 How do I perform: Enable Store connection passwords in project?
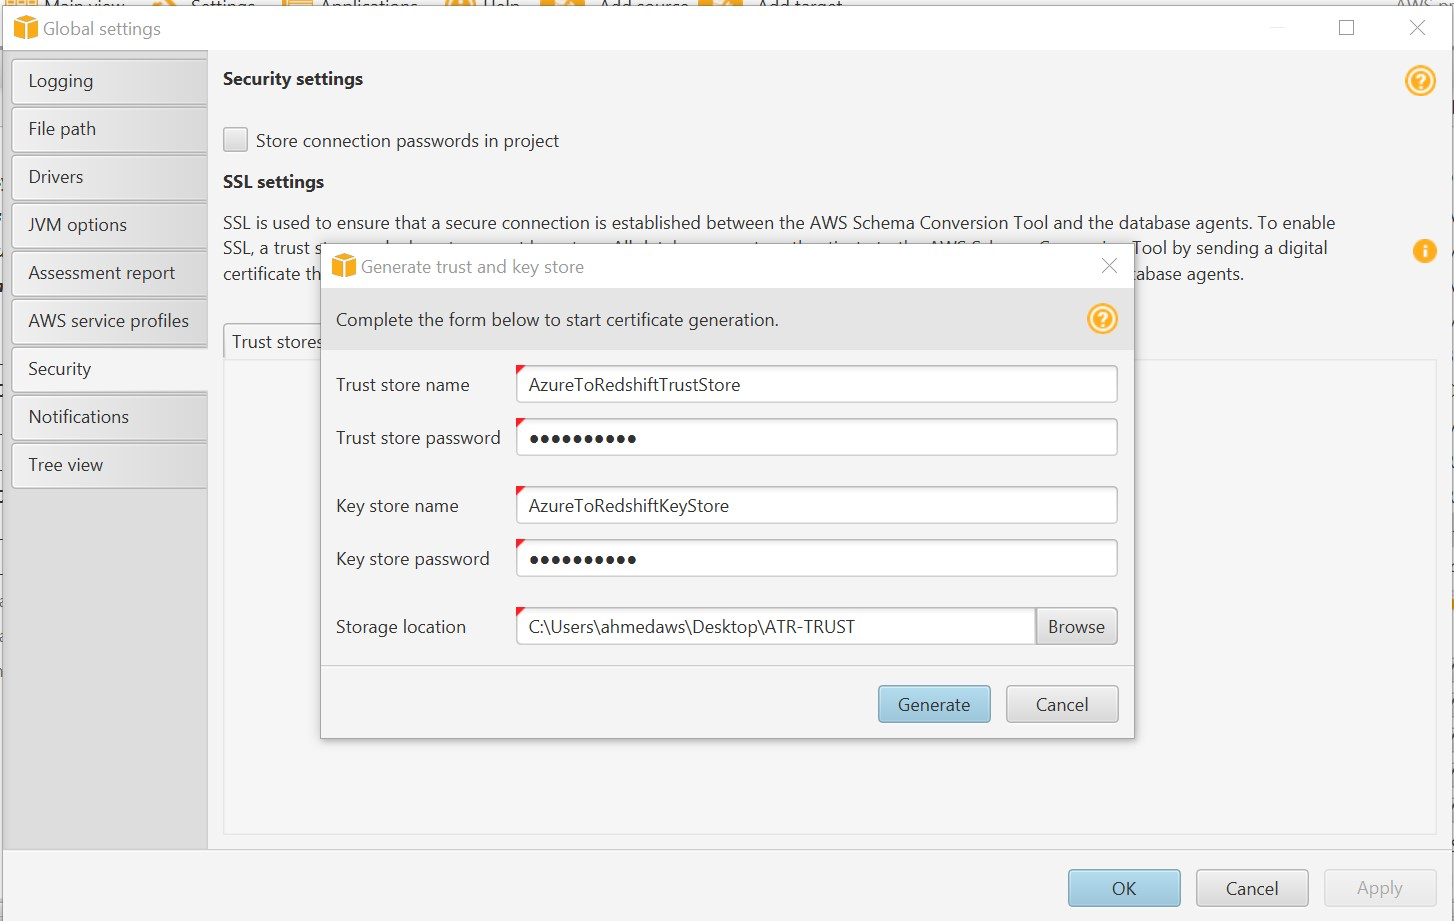[235, 140]
